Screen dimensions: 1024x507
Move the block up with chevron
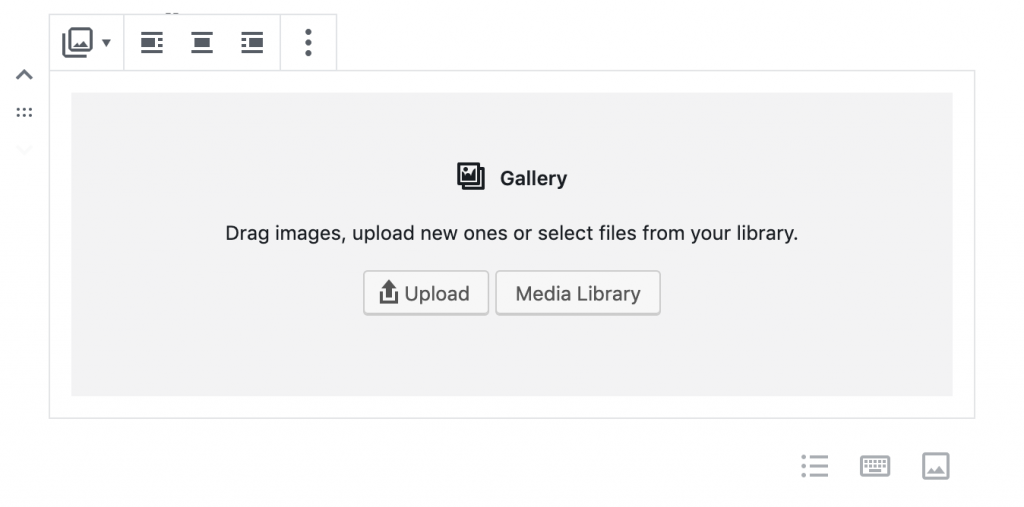25,74
